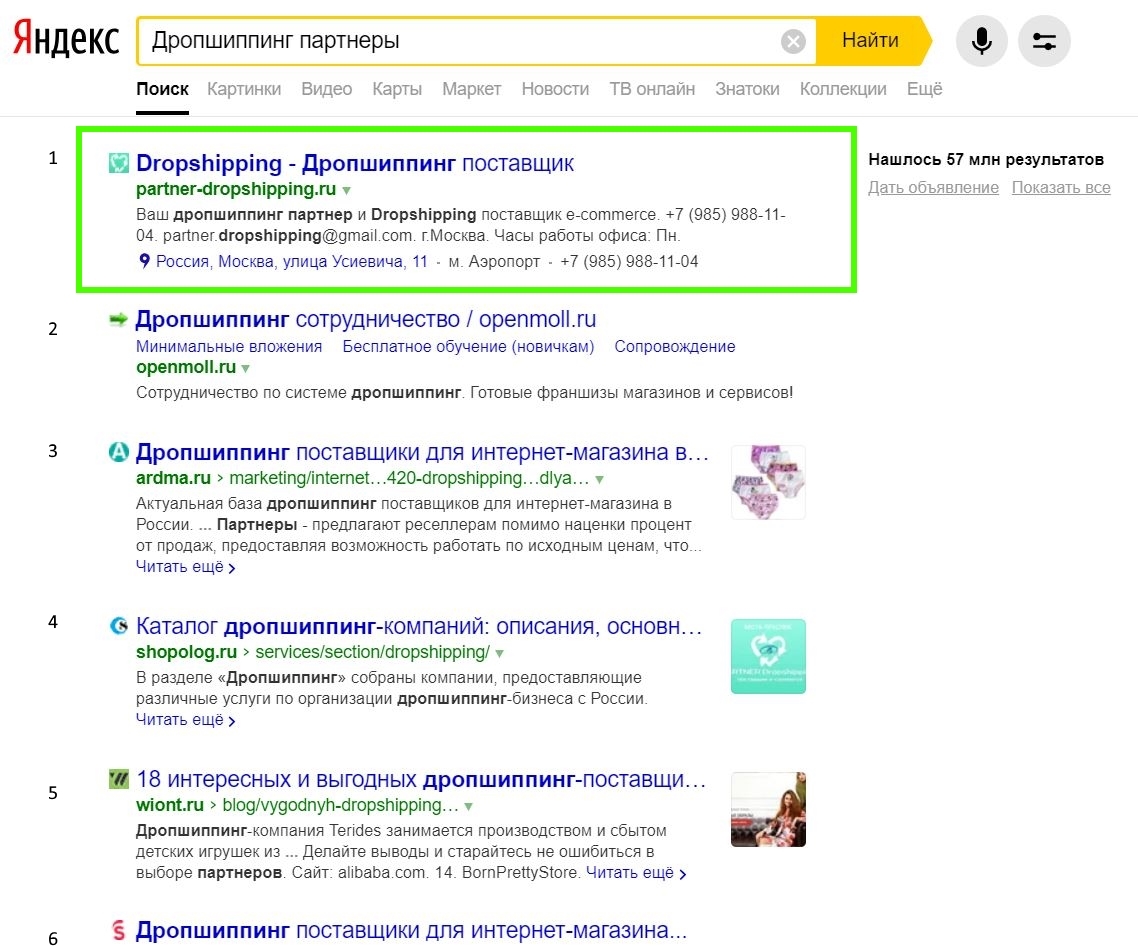Click the map pin icon near Москва address
This screenshot has width=1138, height=947.
coord(142,261)
